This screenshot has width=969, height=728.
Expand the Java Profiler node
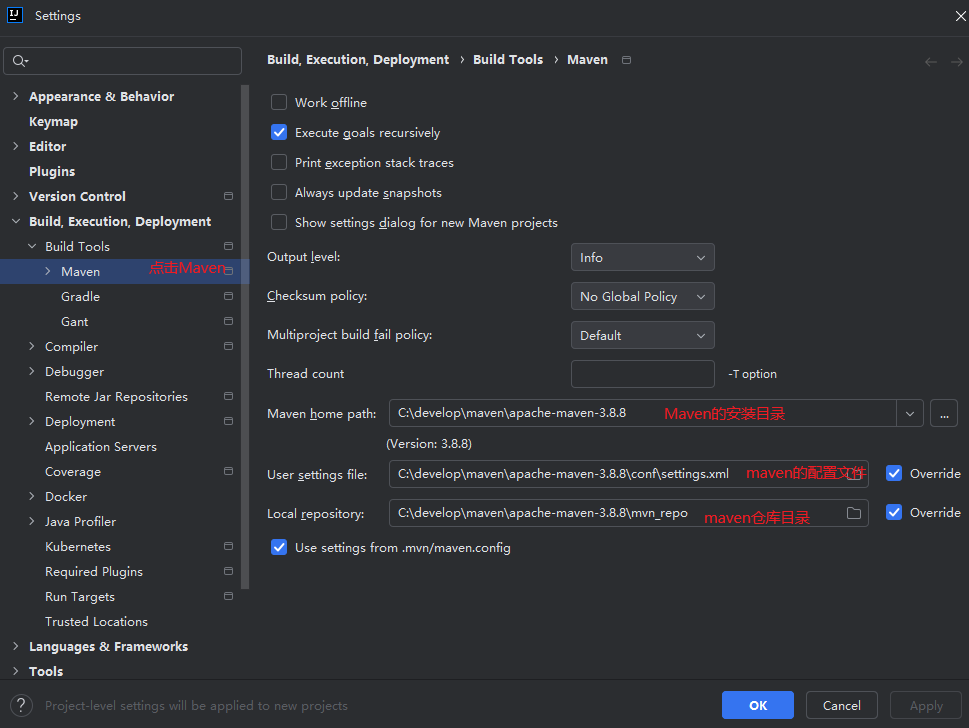tap(32, 521)
